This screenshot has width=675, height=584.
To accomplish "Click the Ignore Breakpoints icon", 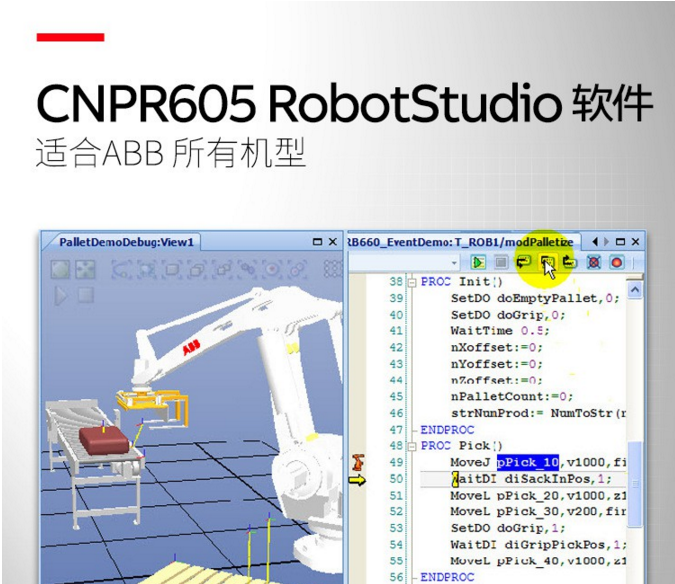I will [x=594, y=262].
